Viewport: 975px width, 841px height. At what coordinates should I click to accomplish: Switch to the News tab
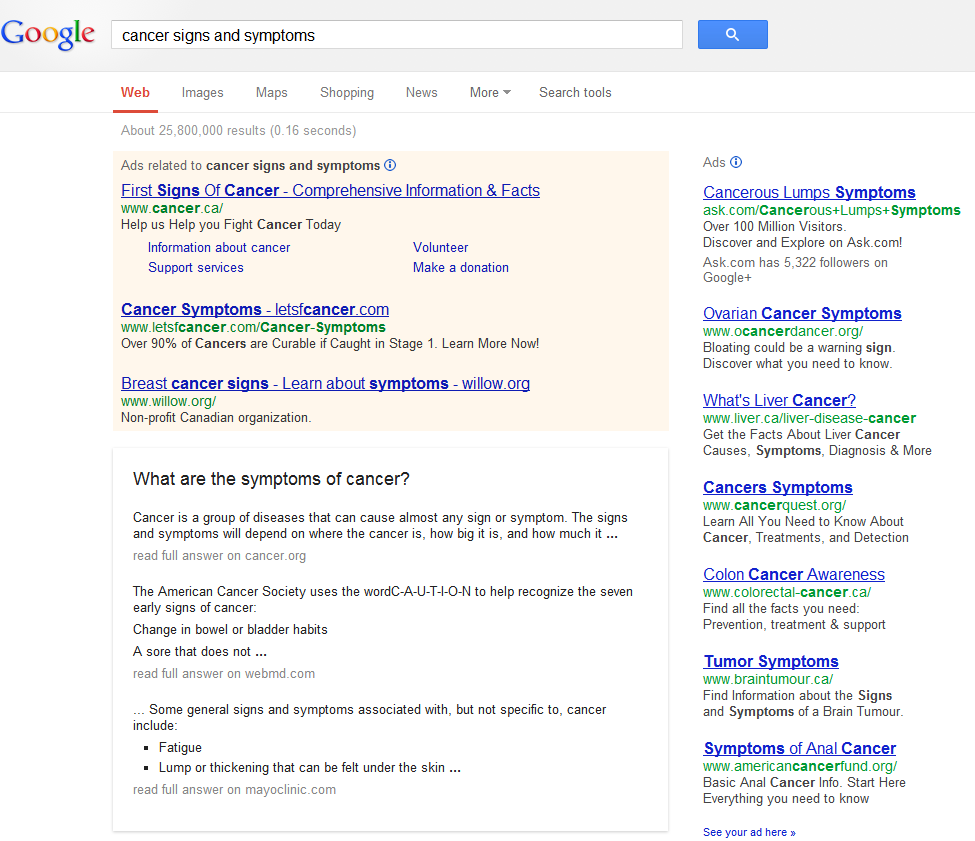tap(422, 93)
